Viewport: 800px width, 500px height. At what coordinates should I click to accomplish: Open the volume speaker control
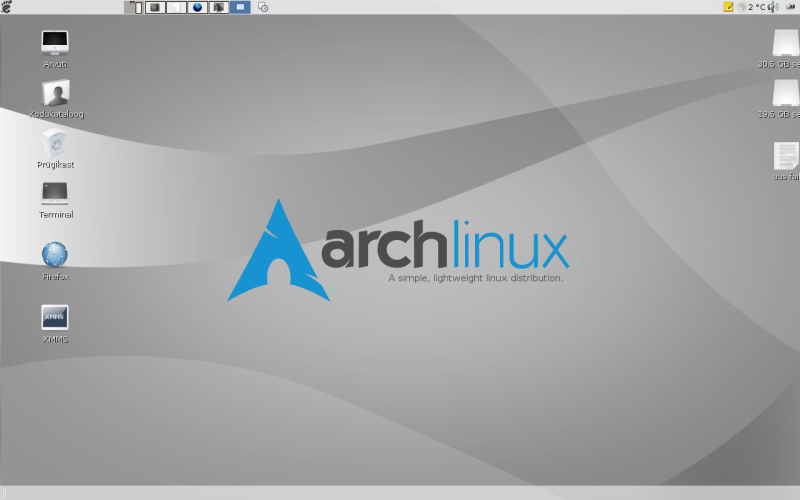[773, 7]
